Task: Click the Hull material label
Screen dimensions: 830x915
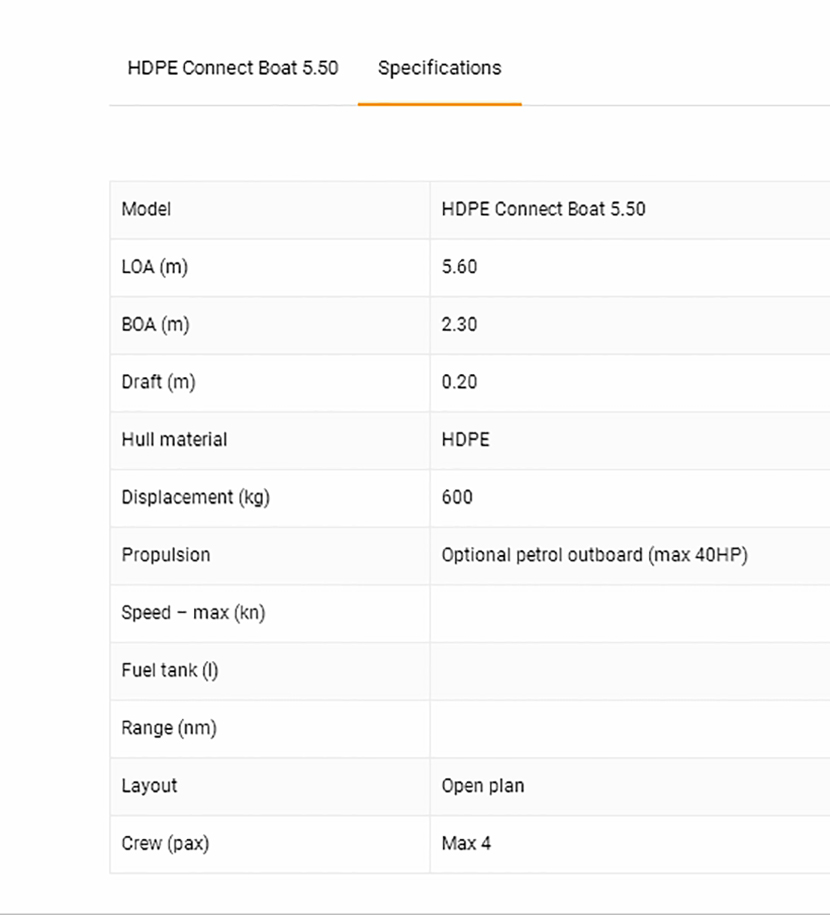Action: pyautogui.click(x=174, y=440)
